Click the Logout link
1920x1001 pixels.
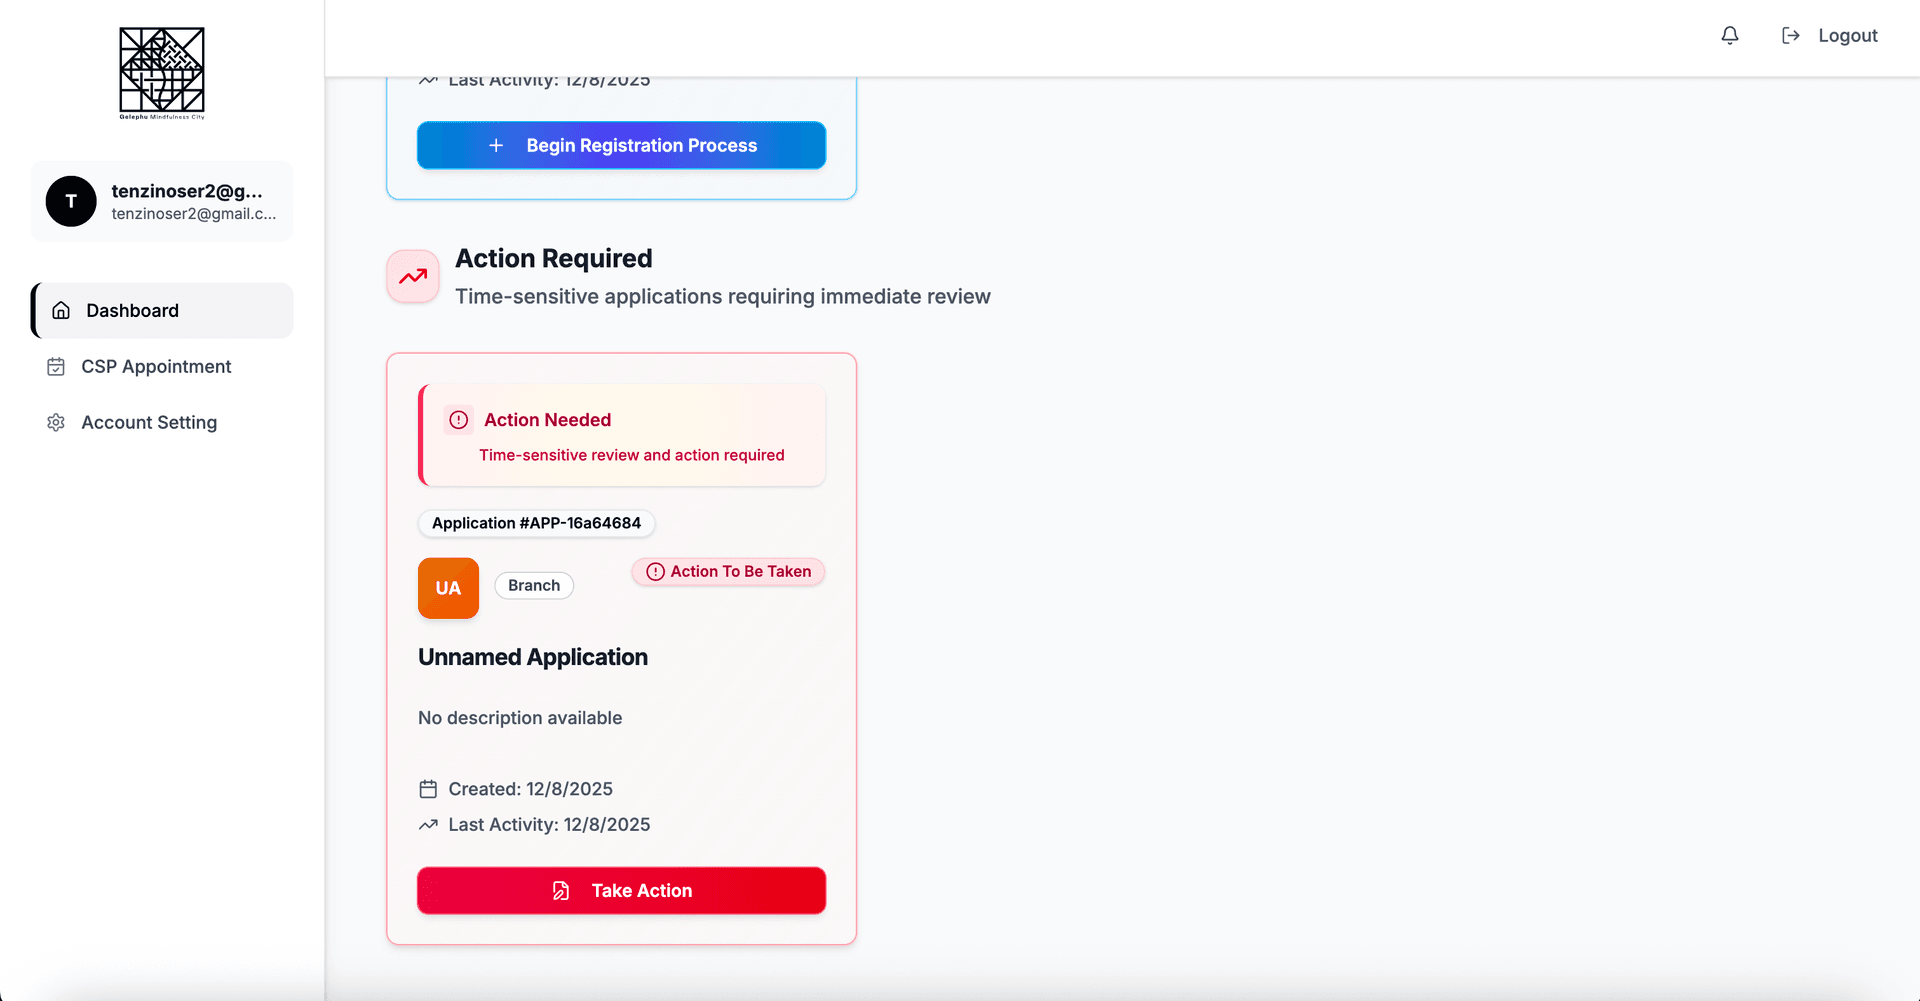point(1847,36)
